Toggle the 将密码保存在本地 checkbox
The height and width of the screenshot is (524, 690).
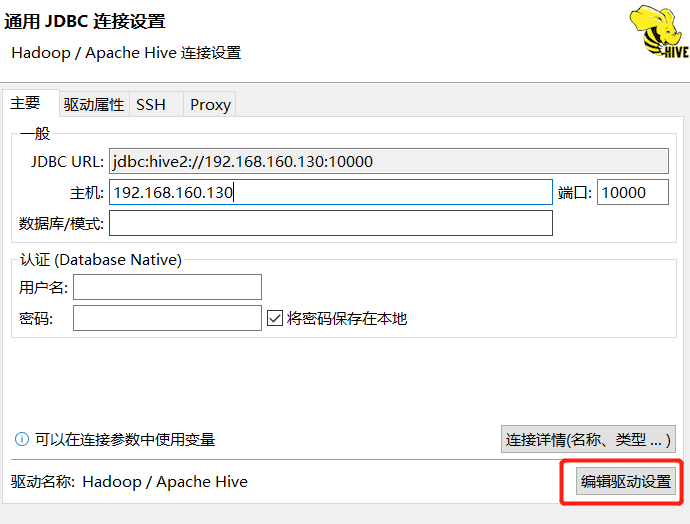pyautogui.click(x=275, y=318)
